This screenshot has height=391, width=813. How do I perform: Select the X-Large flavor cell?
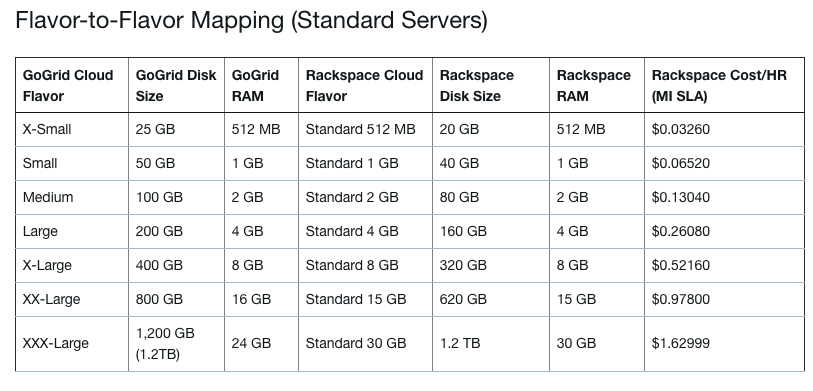point(72,266)
